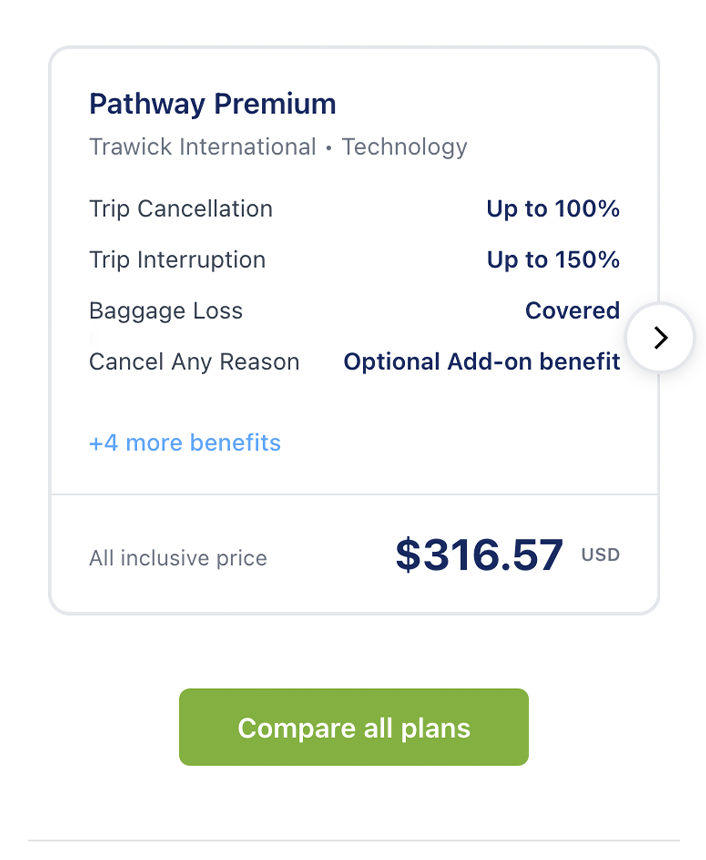This screenshot has width=706, height=860.
Task: Click the bullet separator in plan subtitle
Action: pyautogui.click(x=329, y=148)
